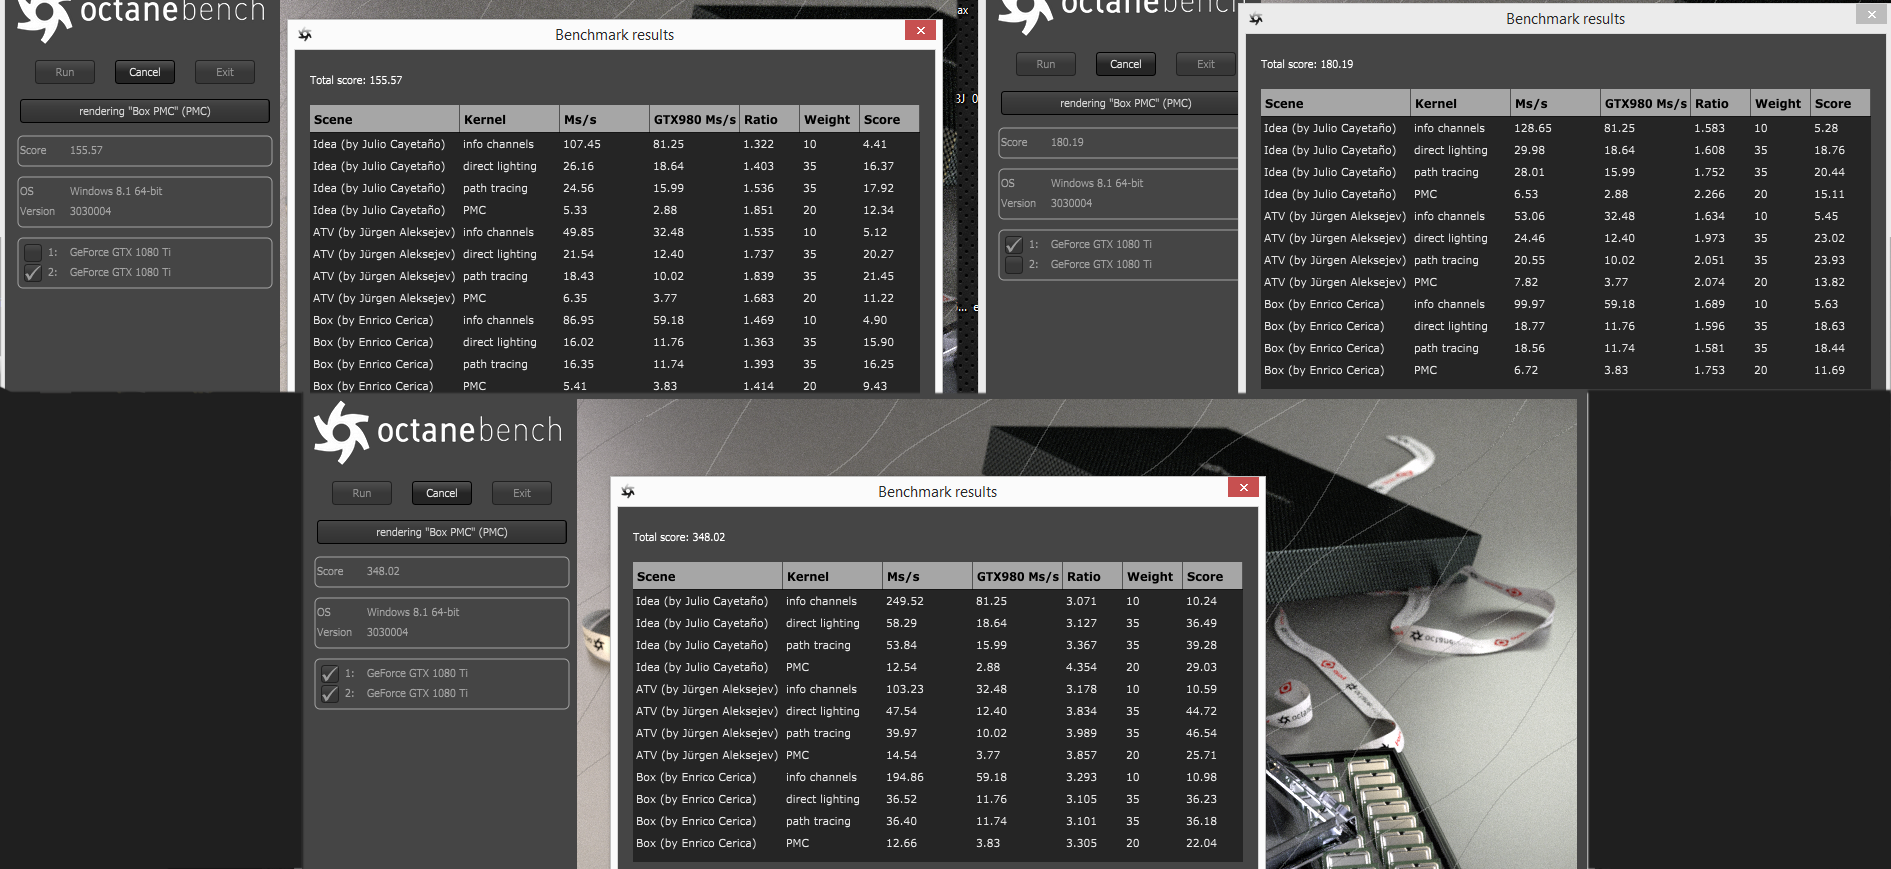Click the Weight column header in the 348.02 results
1891x869 pixels.
(x=1153, y=576)
